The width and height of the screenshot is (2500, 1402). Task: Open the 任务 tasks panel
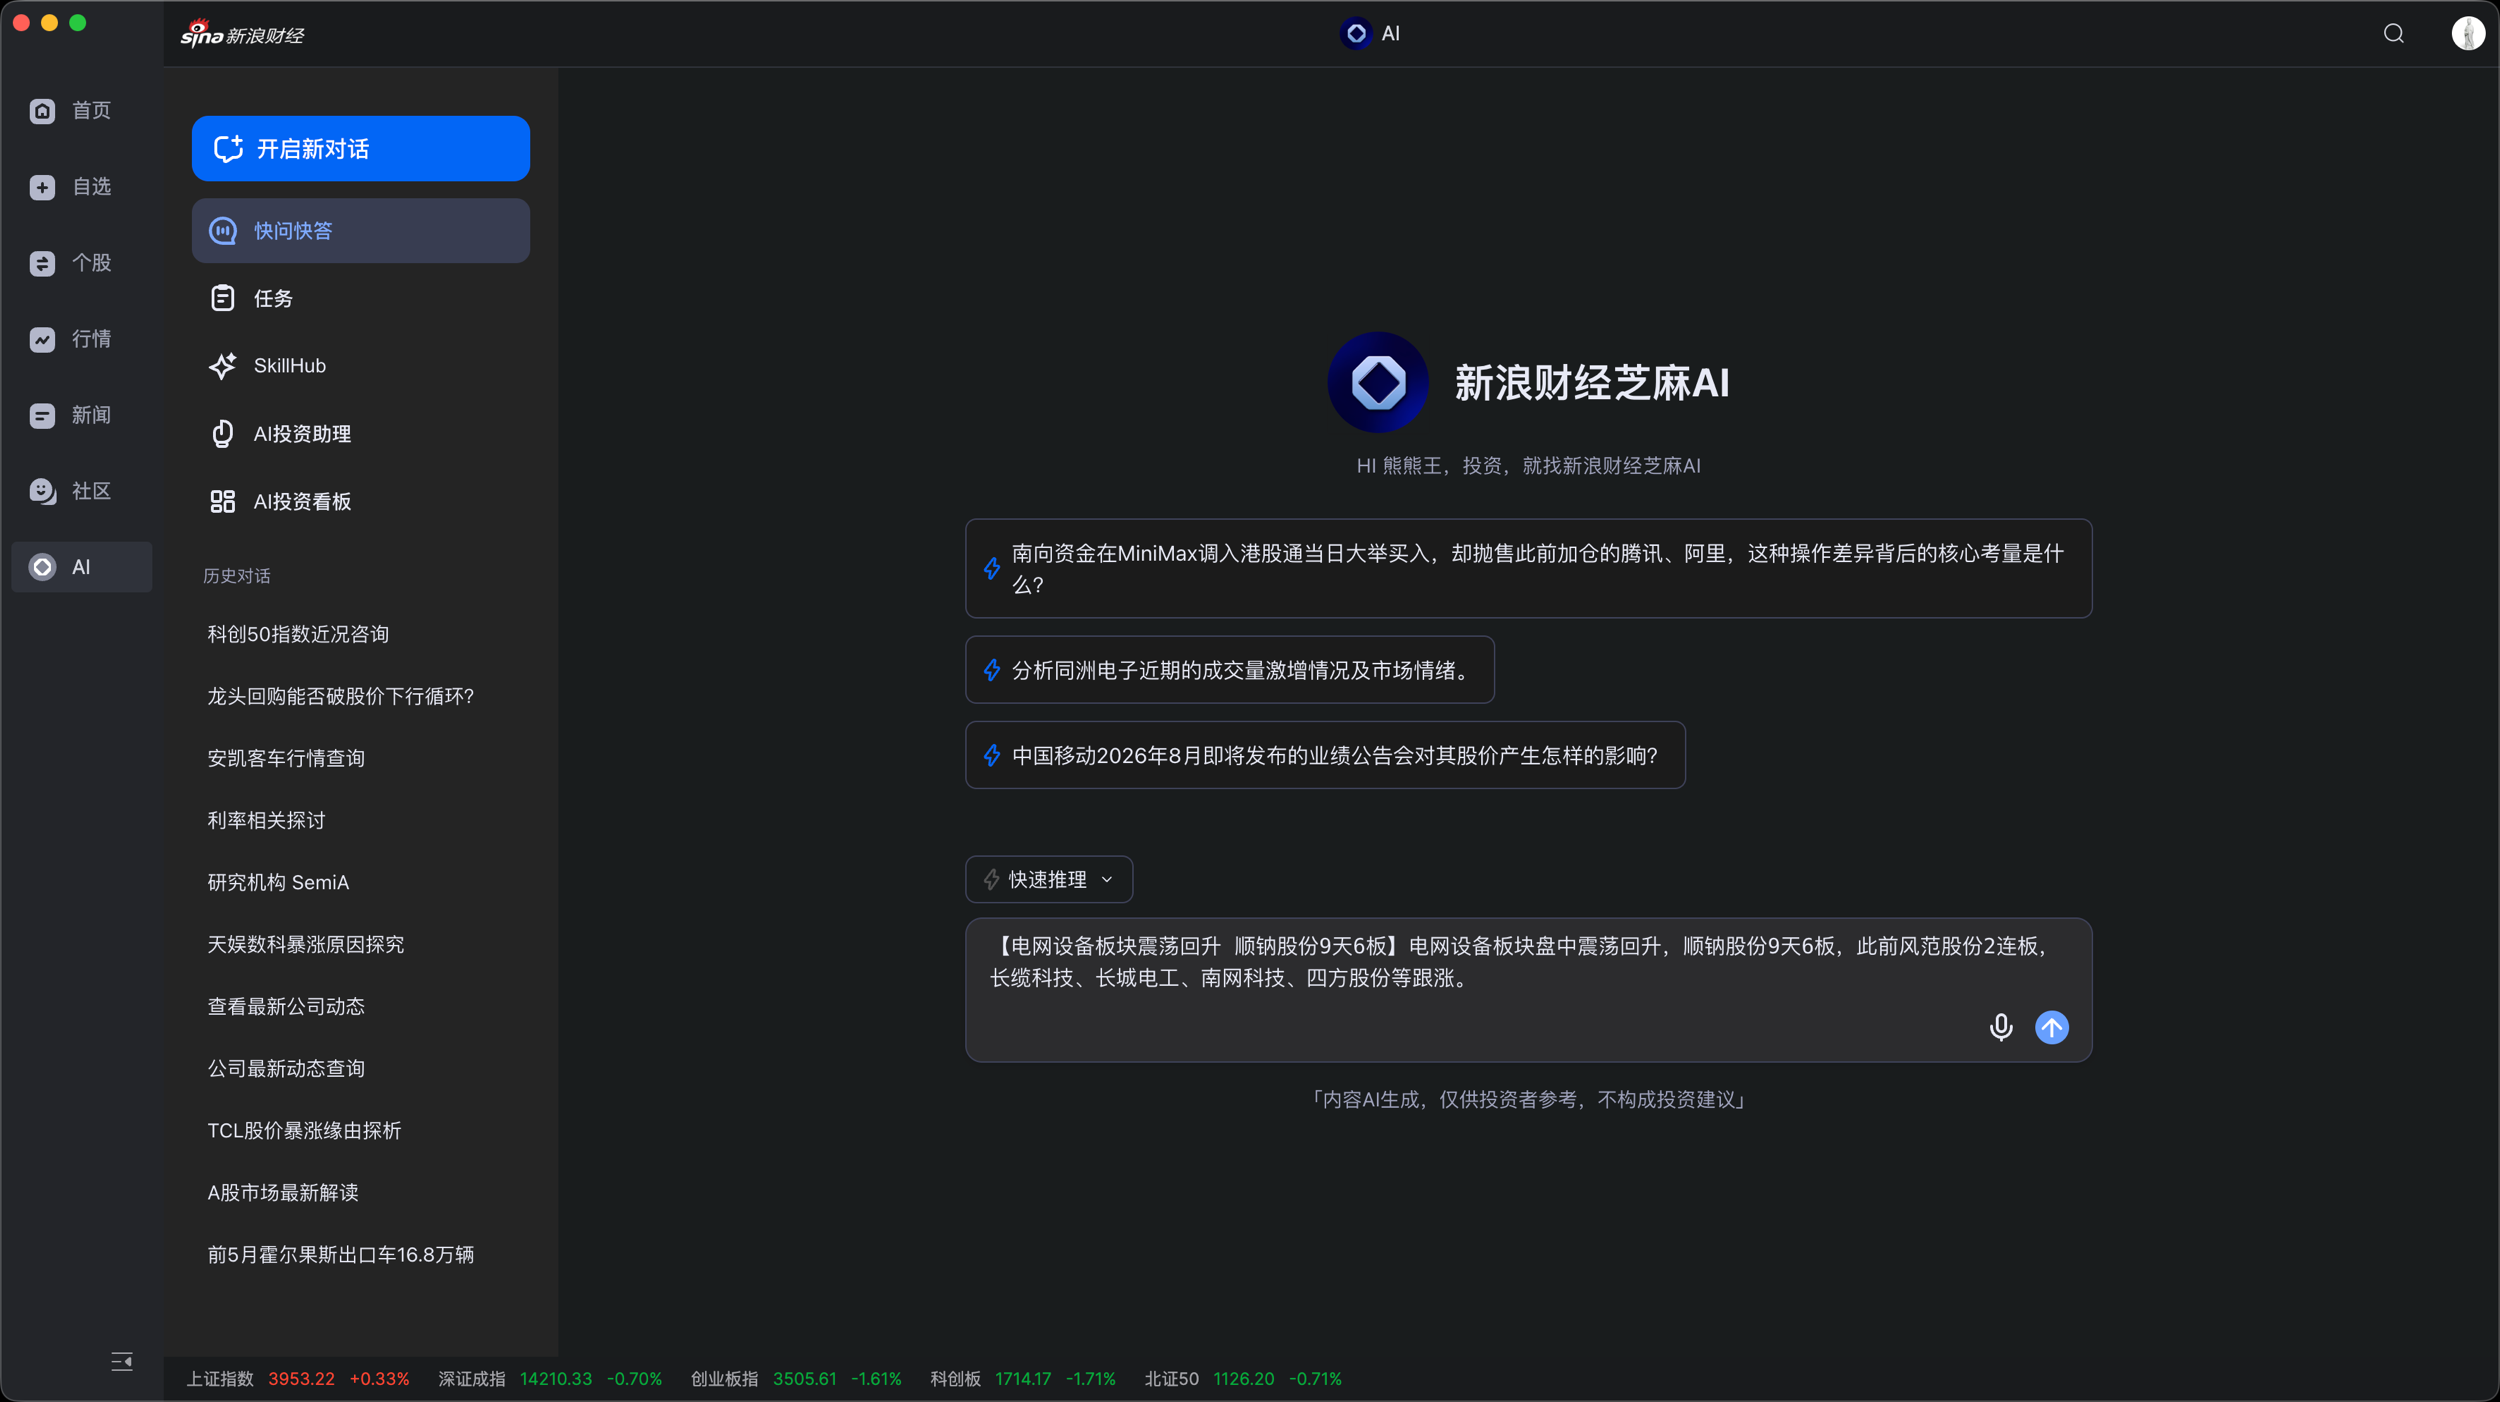point(361,298)
